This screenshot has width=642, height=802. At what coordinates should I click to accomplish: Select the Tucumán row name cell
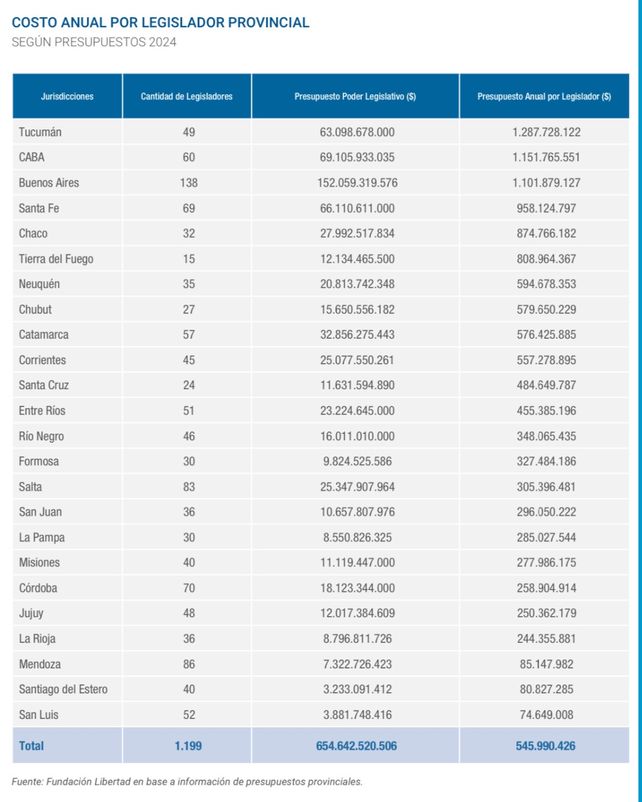pos(42,132)
